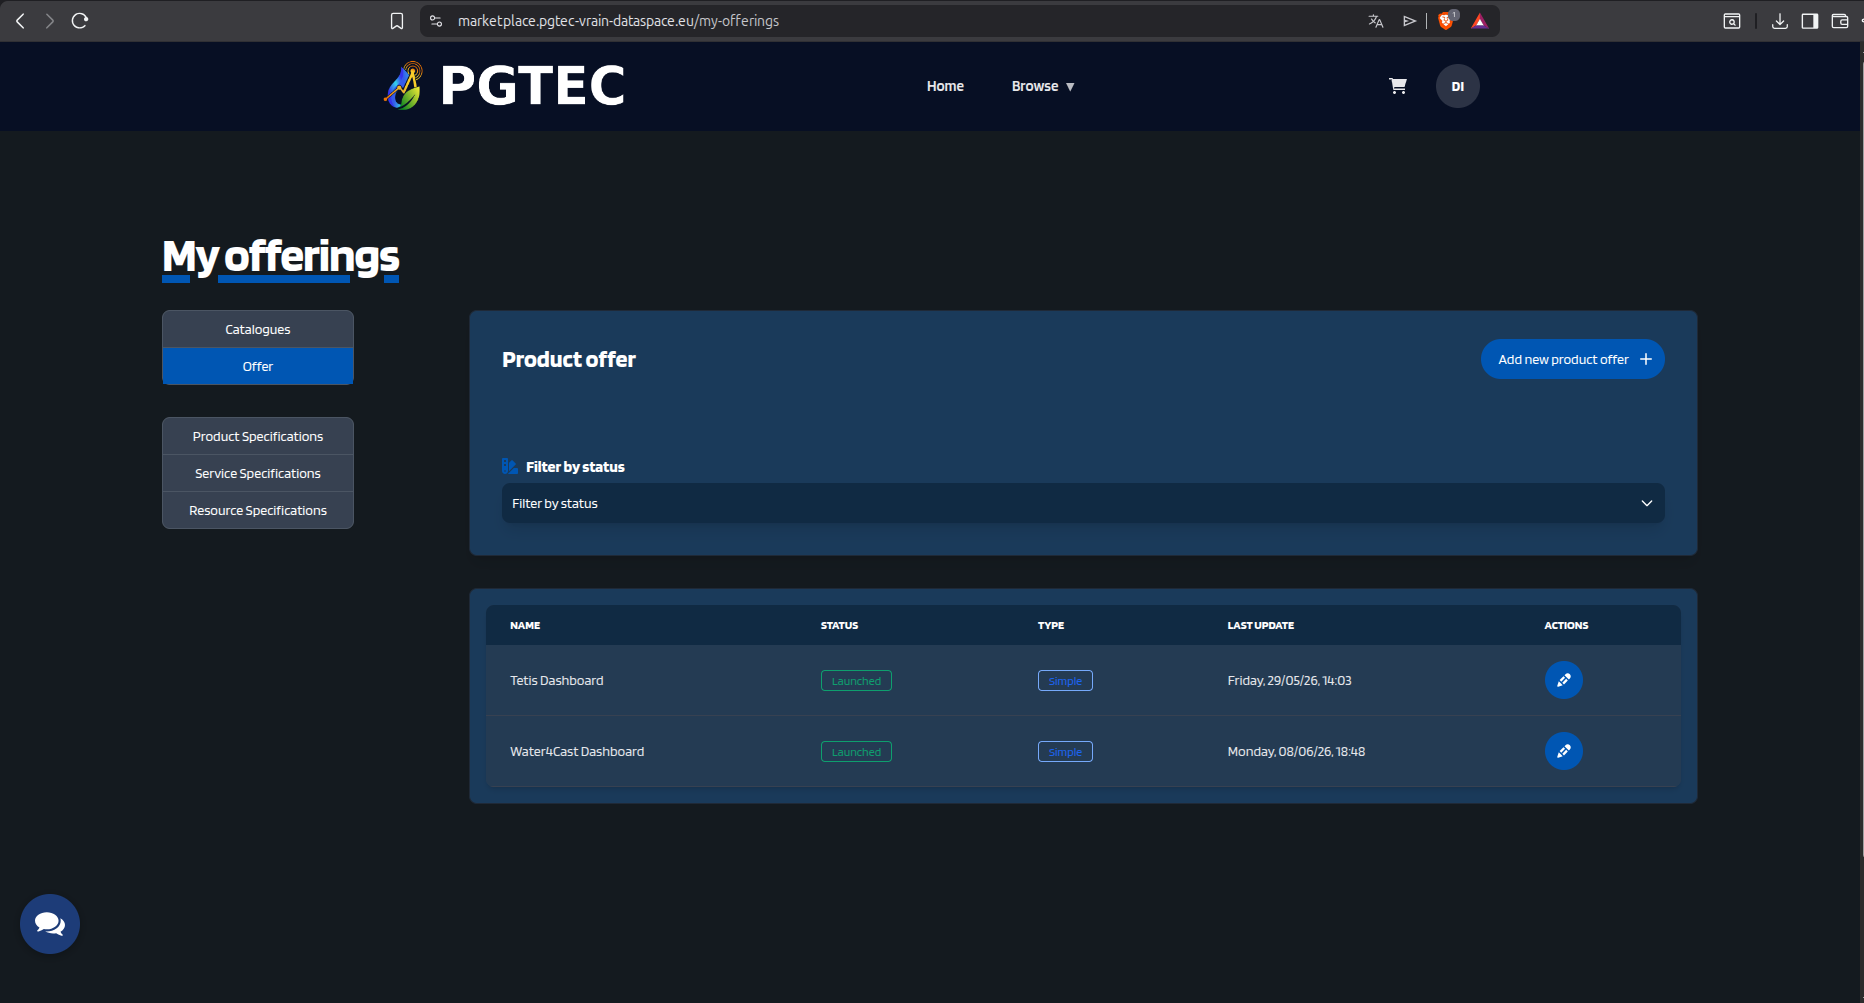Open Service Specifications section

[258, 473]
